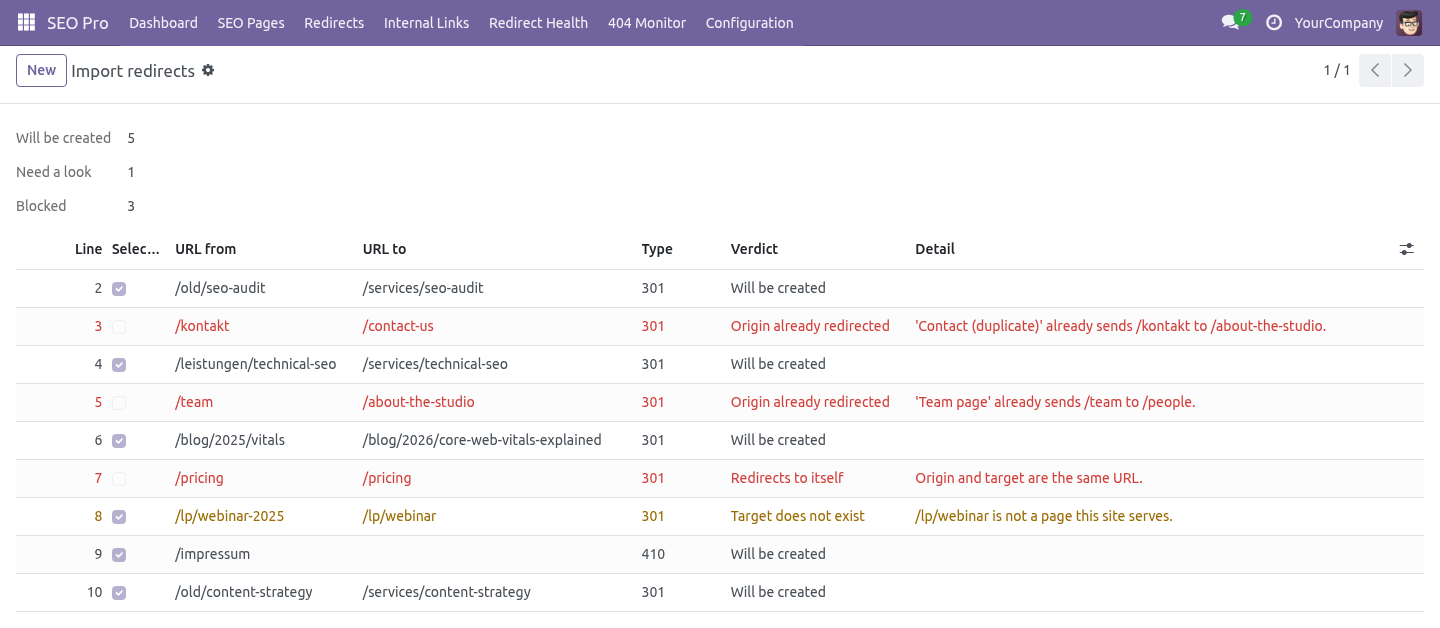Click the /lp/webinar URL to cell
1440x628 pixels.
click(x=399, y=516)
